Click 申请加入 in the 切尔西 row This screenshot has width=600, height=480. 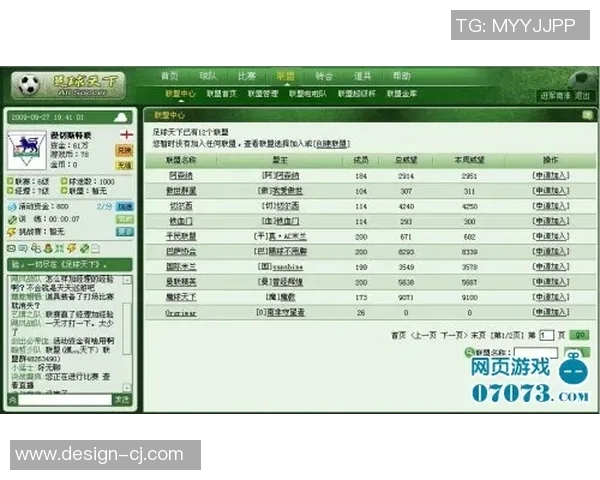(551, 206)
